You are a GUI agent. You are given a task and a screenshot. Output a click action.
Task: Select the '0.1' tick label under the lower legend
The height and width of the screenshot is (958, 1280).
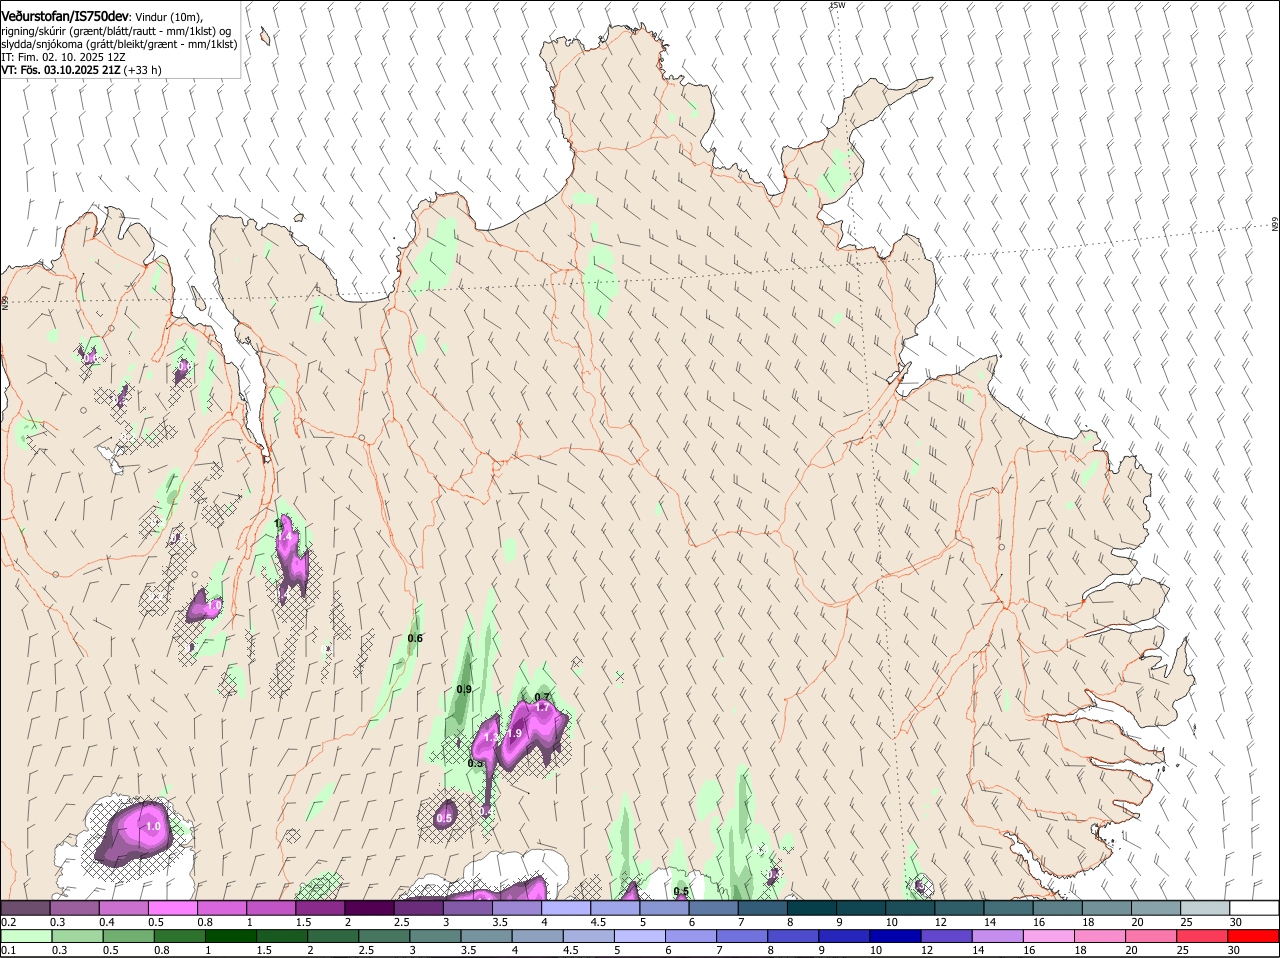9,950
